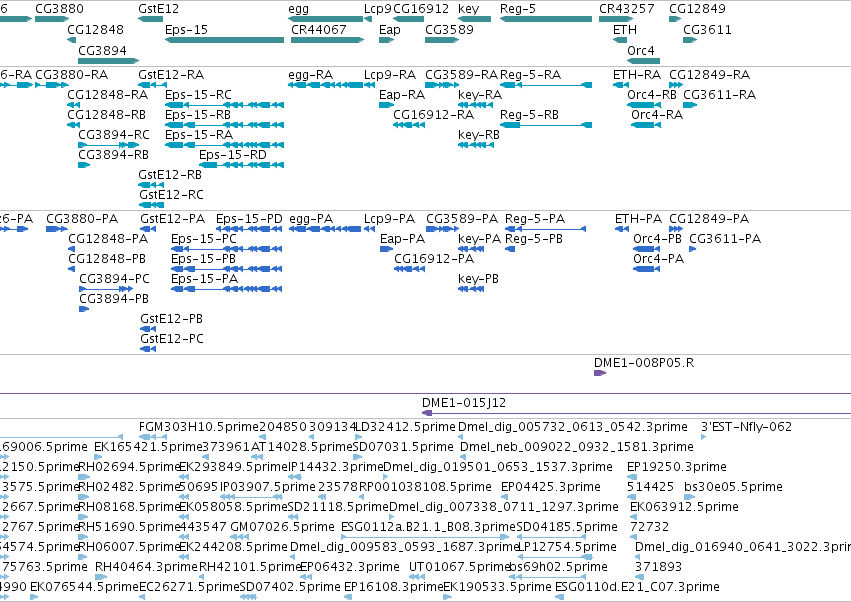Viewport: 851px width, 602px height.
Task: Select EST LD32412.5prime
Action: coord(405,427)
